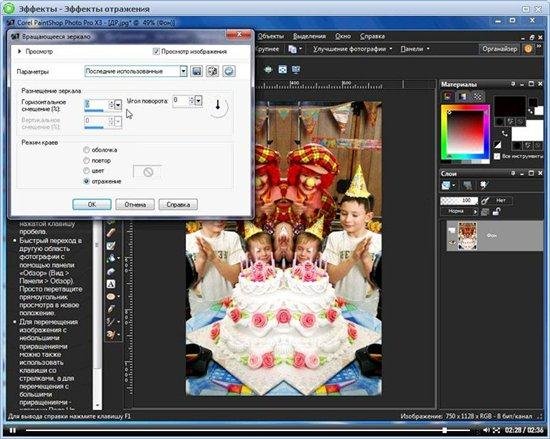This screenshot has width=550, height=439.
Task: Pick a color in the rainbow color picker
Action: (x=465, y=134)
